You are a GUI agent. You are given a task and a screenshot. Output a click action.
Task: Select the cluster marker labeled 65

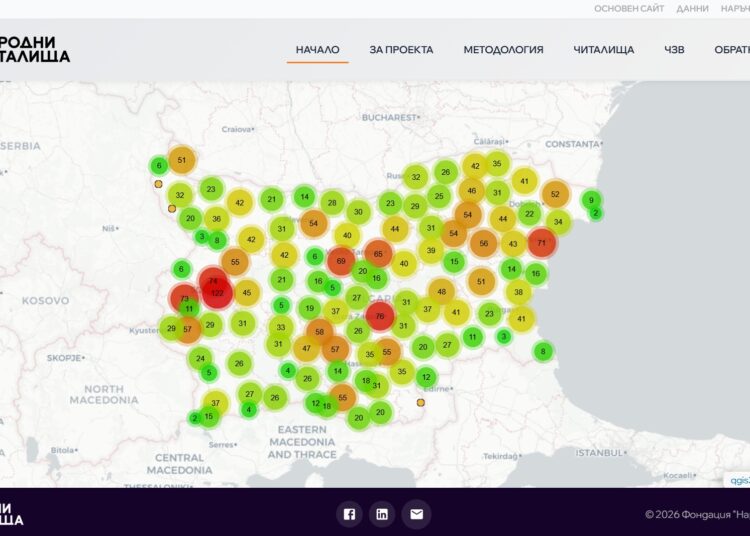(378, 254)
